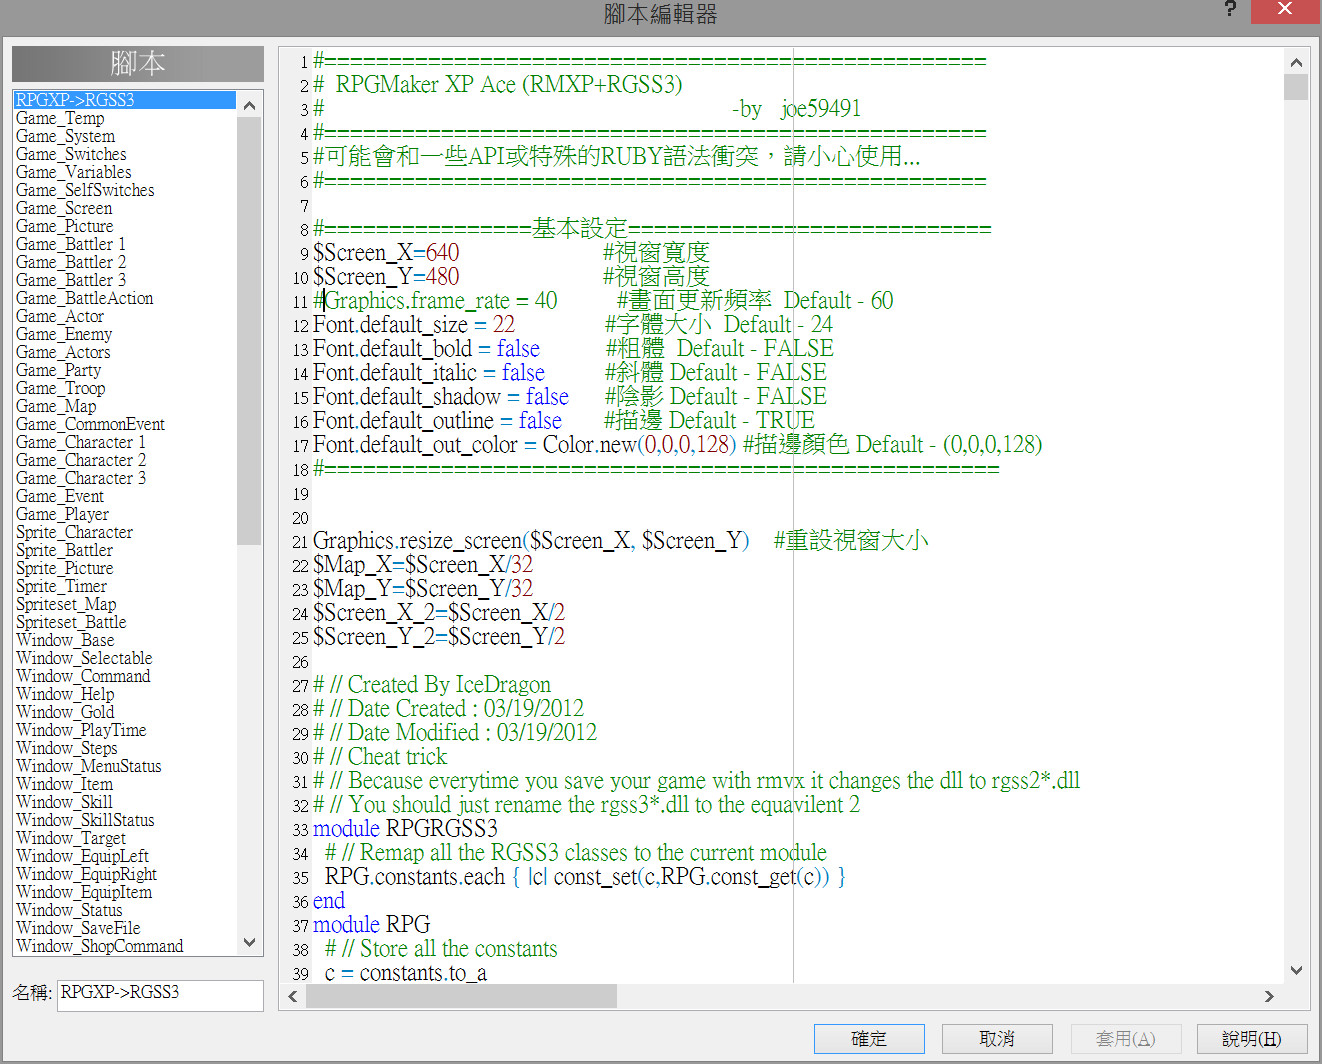1322x1064 pixels.
Task: Click the 套用(A) apply button
Action: click(1125, 1039)
